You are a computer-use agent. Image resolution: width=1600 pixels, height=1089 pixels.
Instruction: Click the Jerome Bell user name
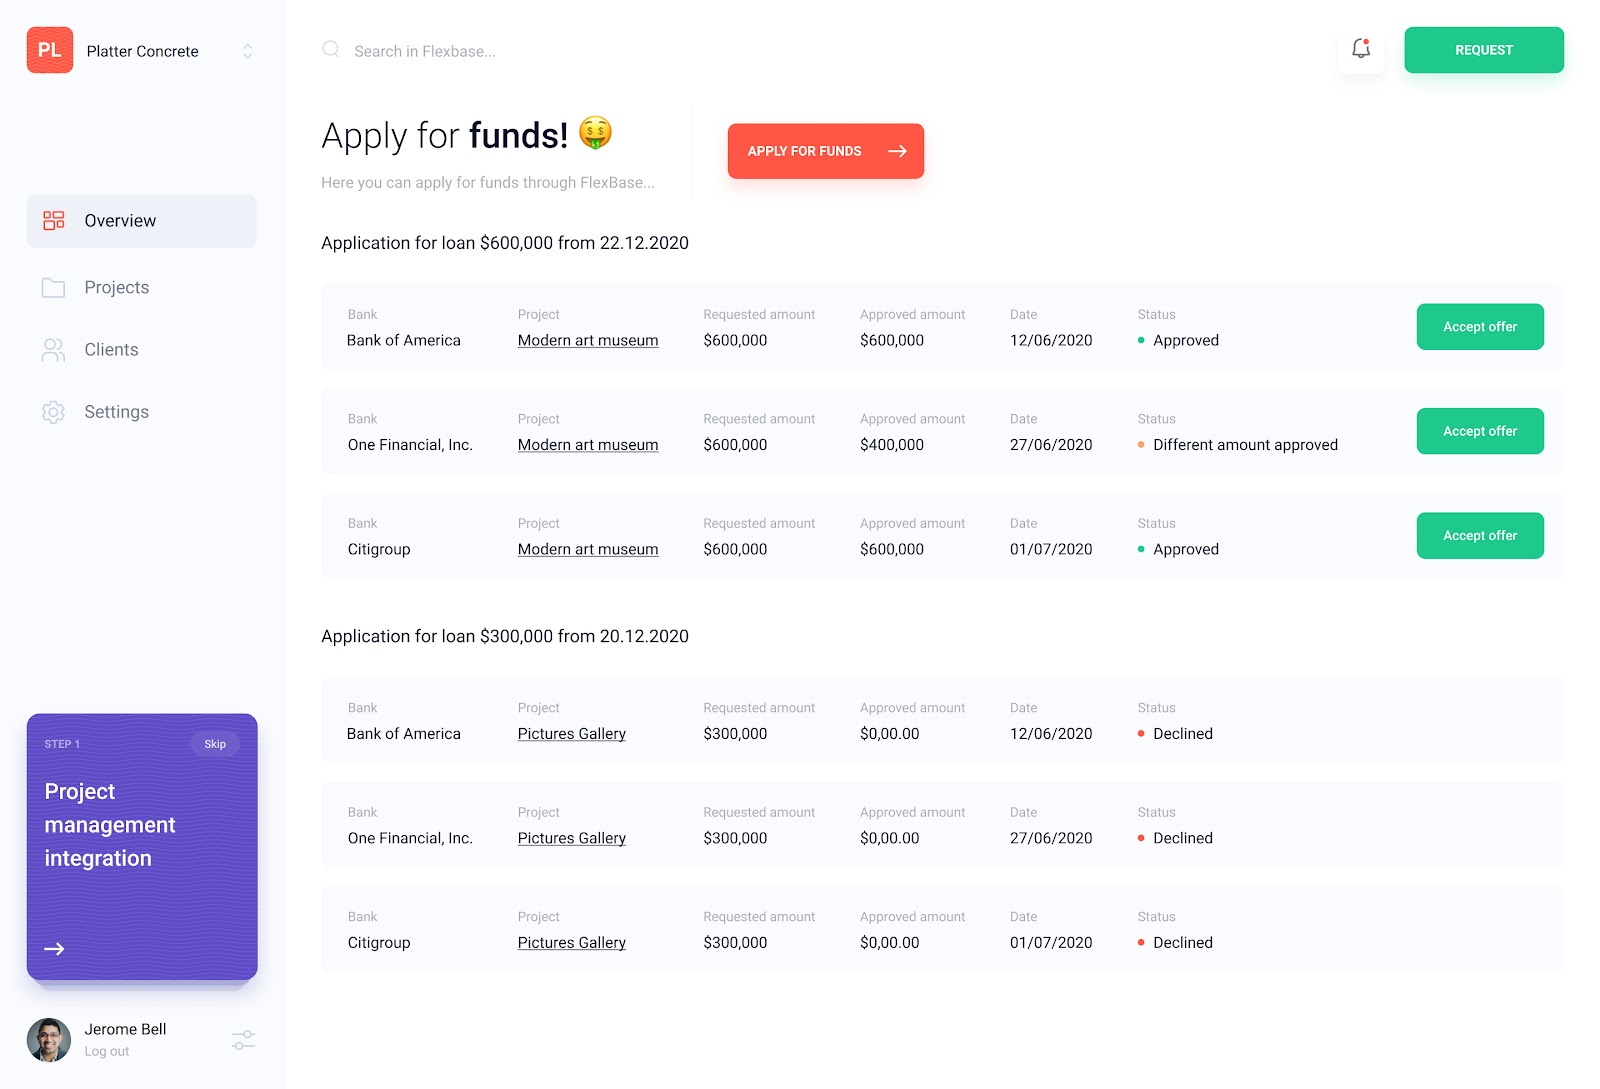(x=125, y=1030)
